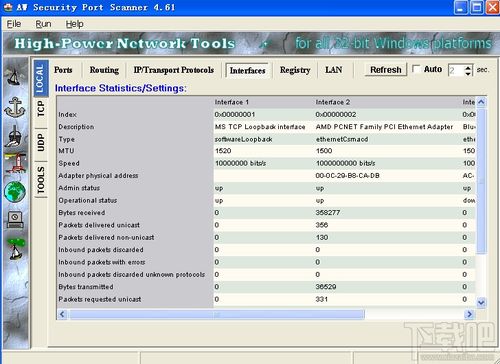Click the sailboat icon in sidebar

click(14, 75)
